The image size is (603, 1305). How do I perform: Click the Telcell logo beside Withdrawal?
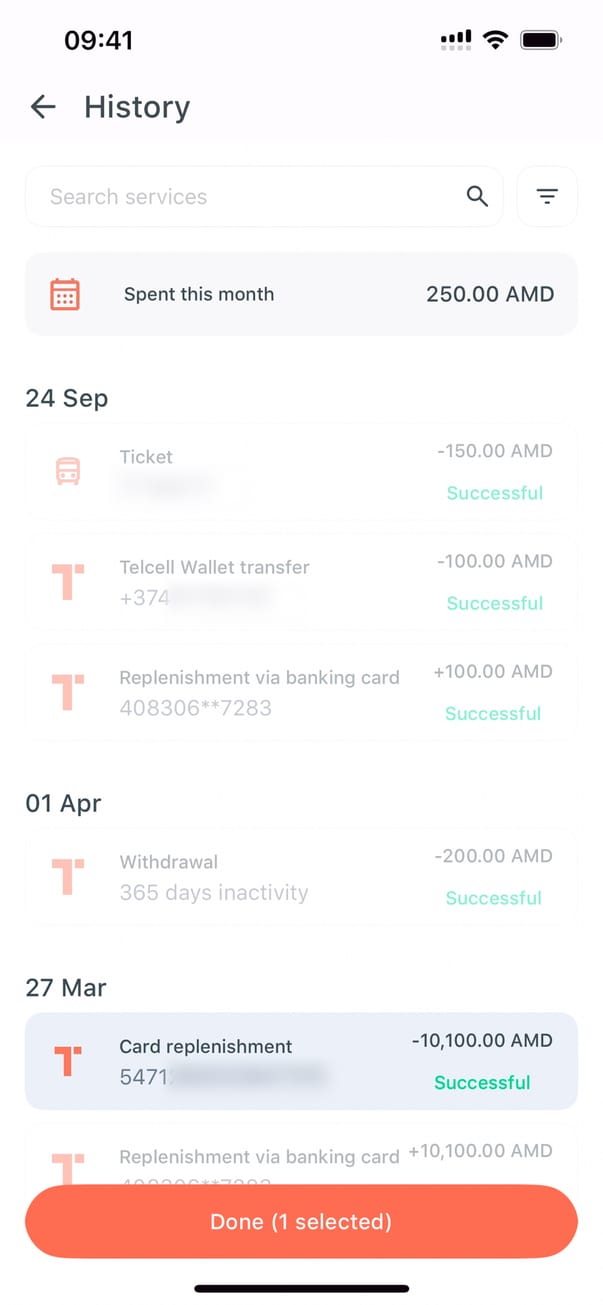coord(68,877)
